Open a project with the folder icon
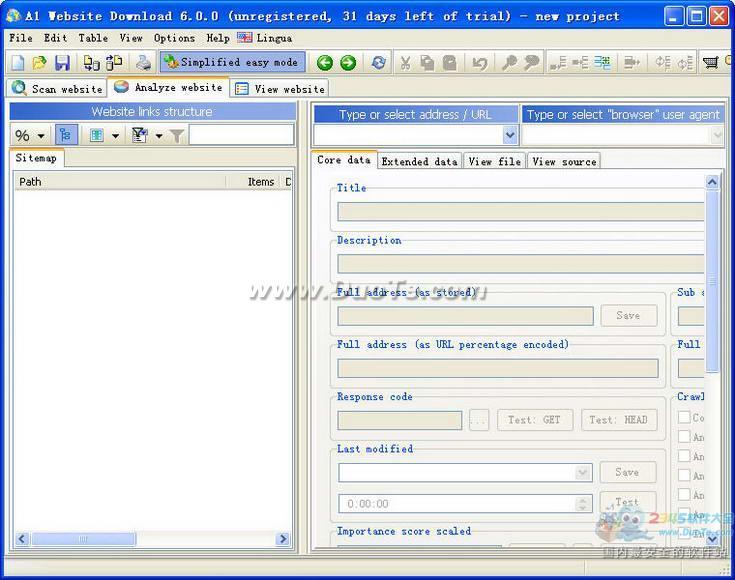This screenshot has width=735, height=580. 39,62
